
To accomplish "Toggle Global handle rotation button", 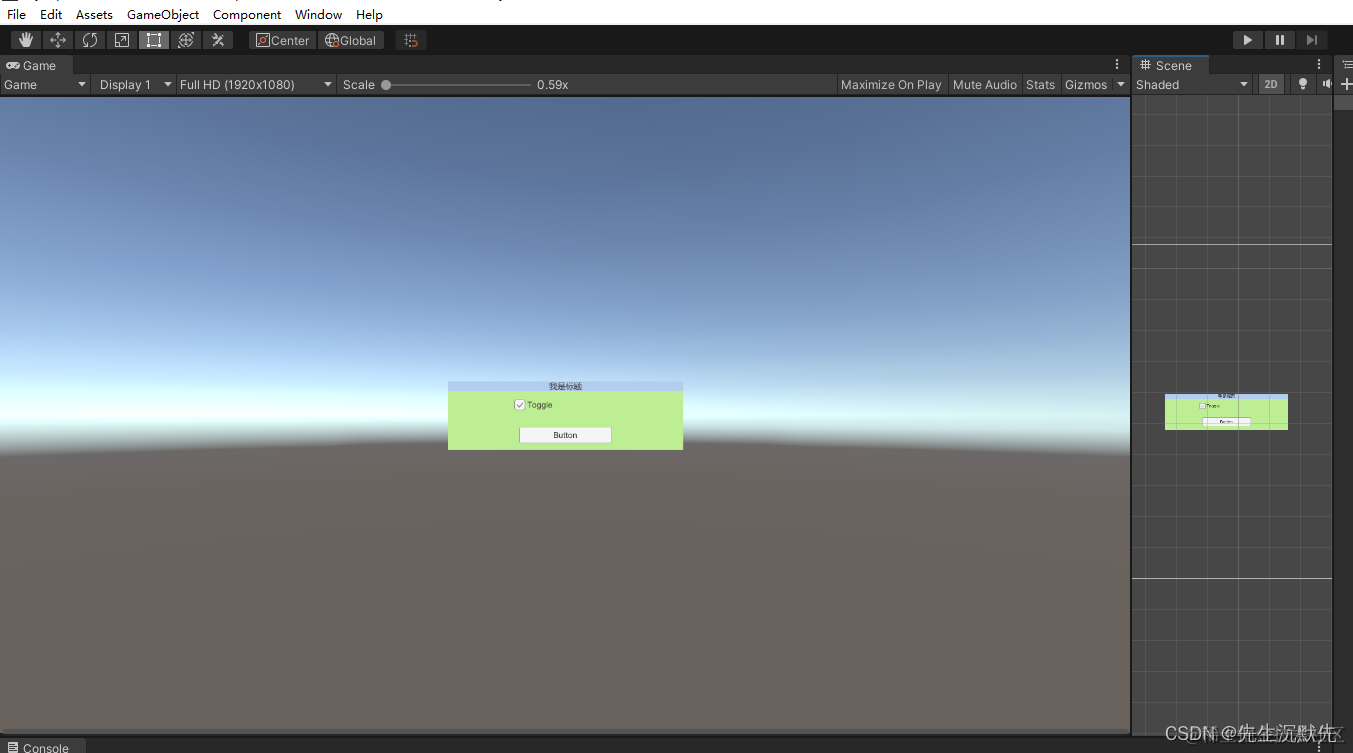I will coord(351,40).
